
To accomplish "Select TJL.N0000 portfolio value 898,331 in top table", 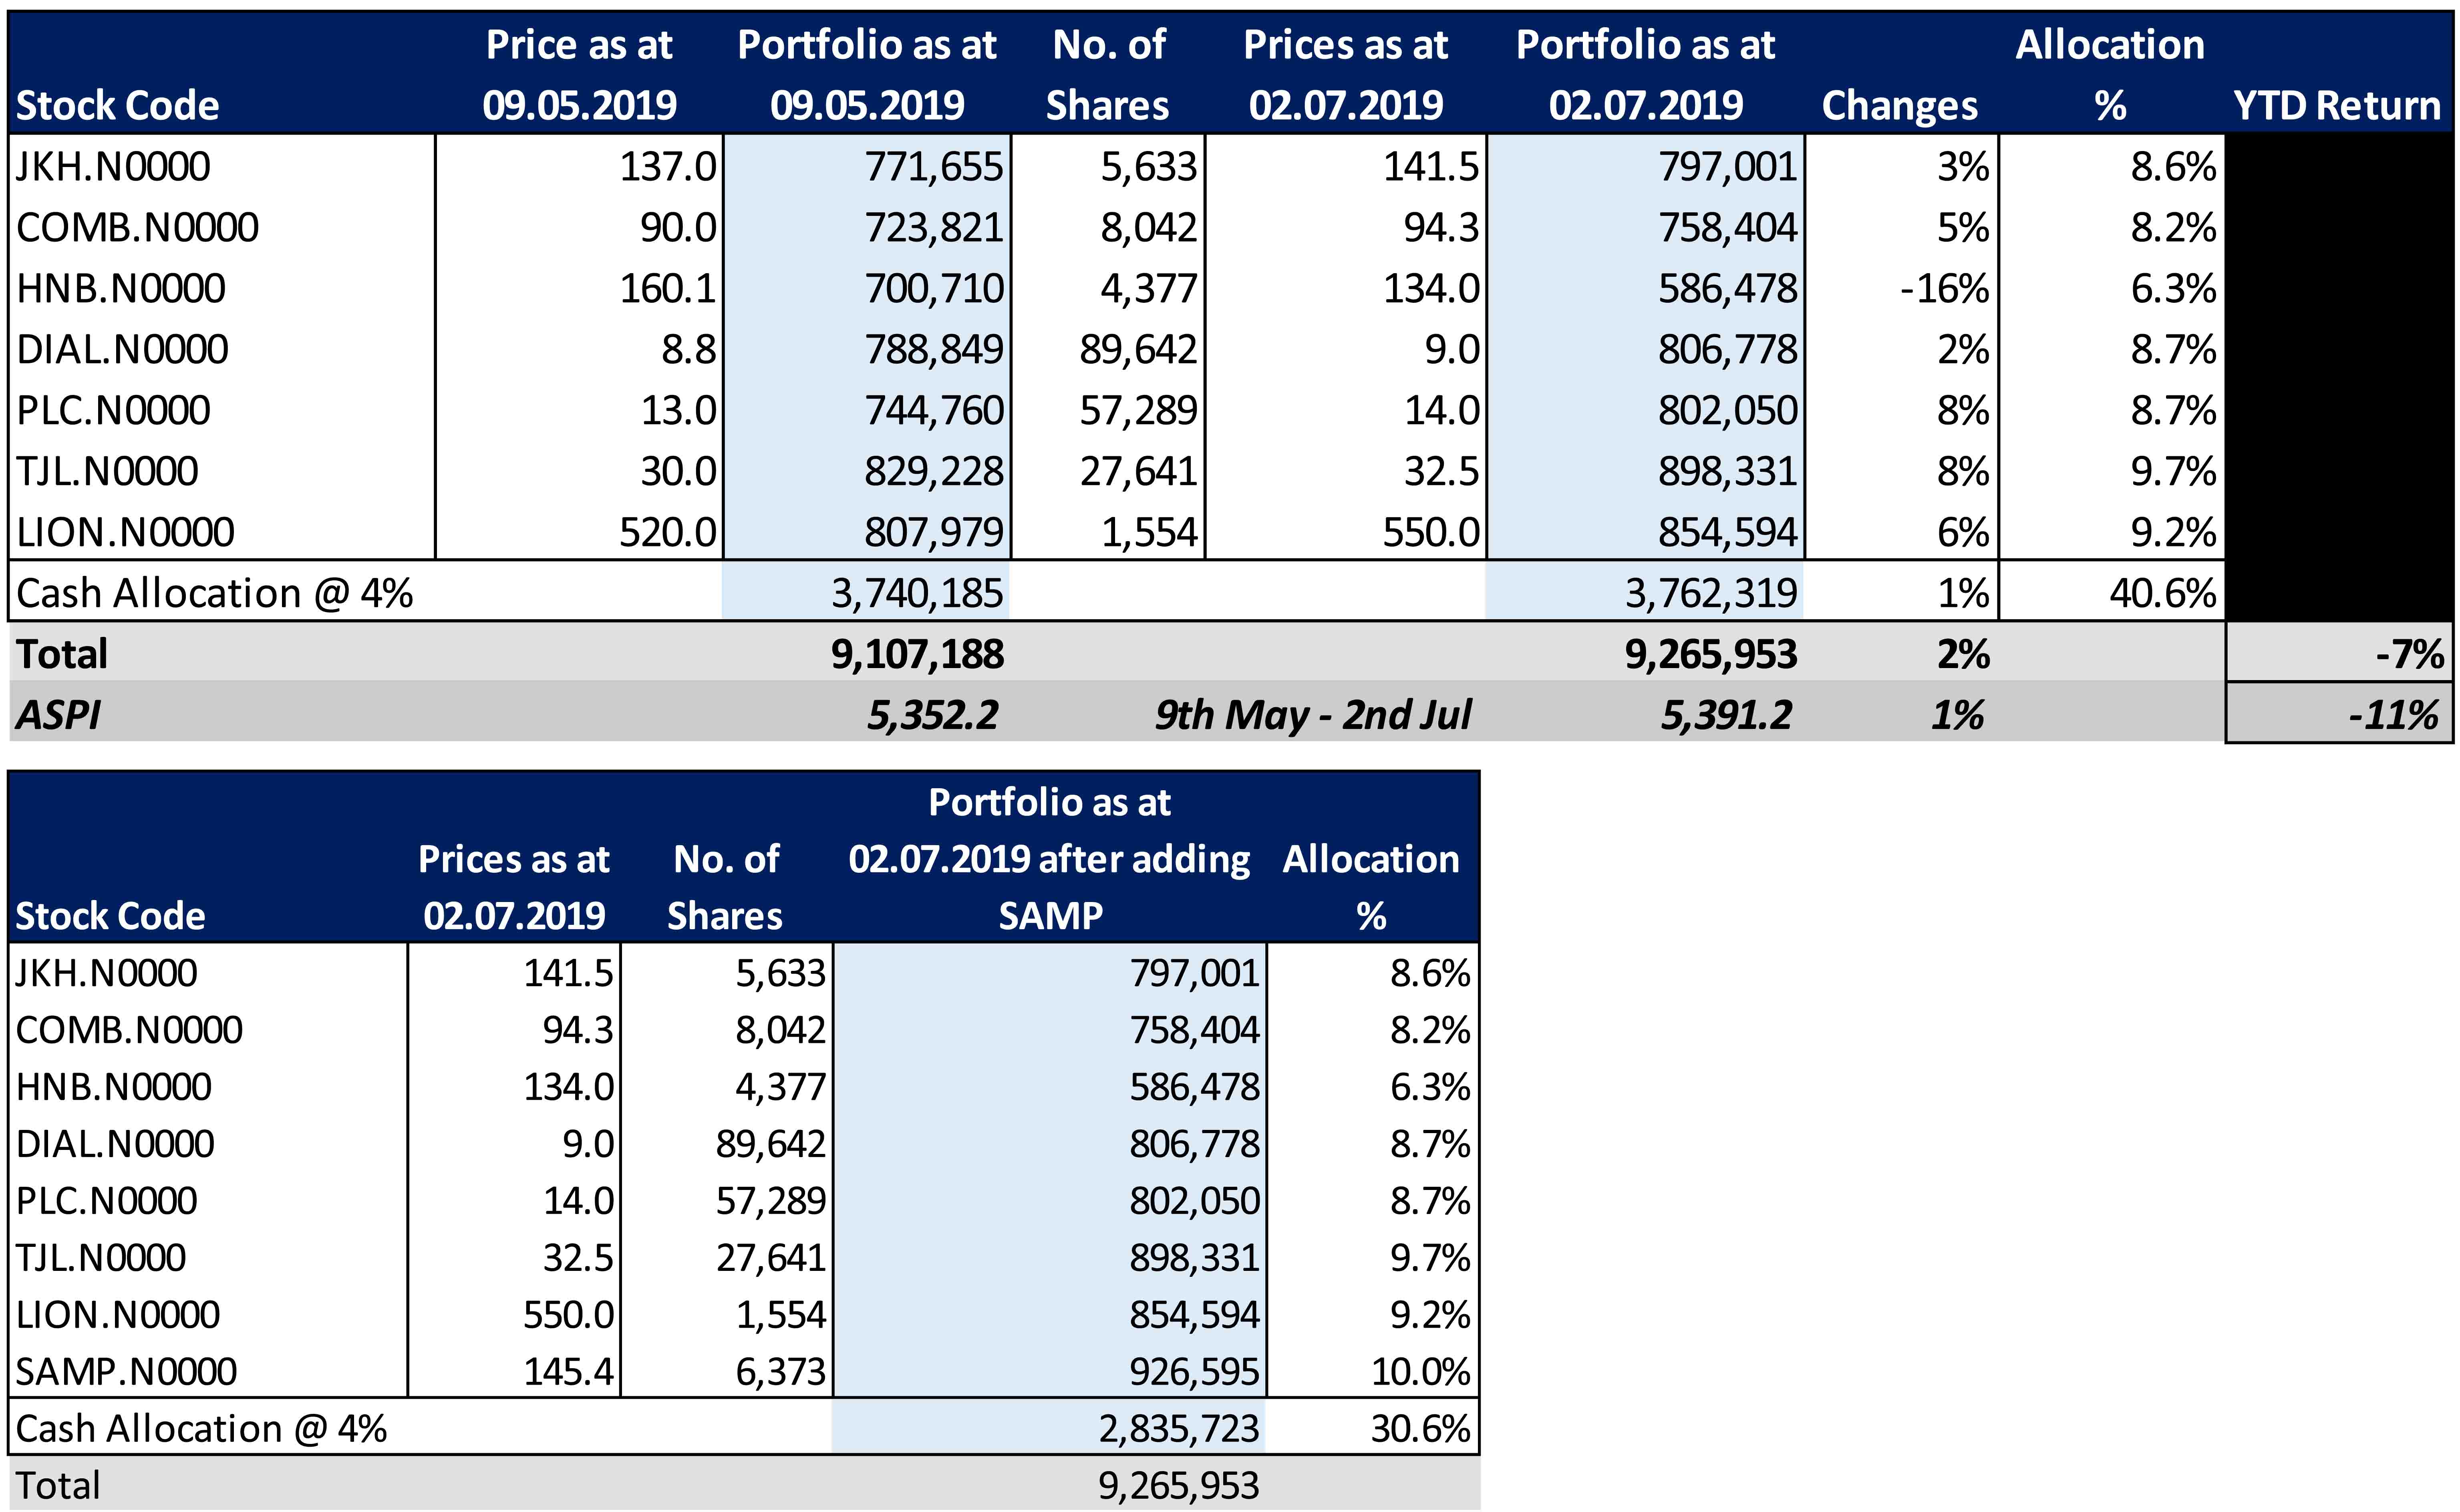I will 1727,472.
